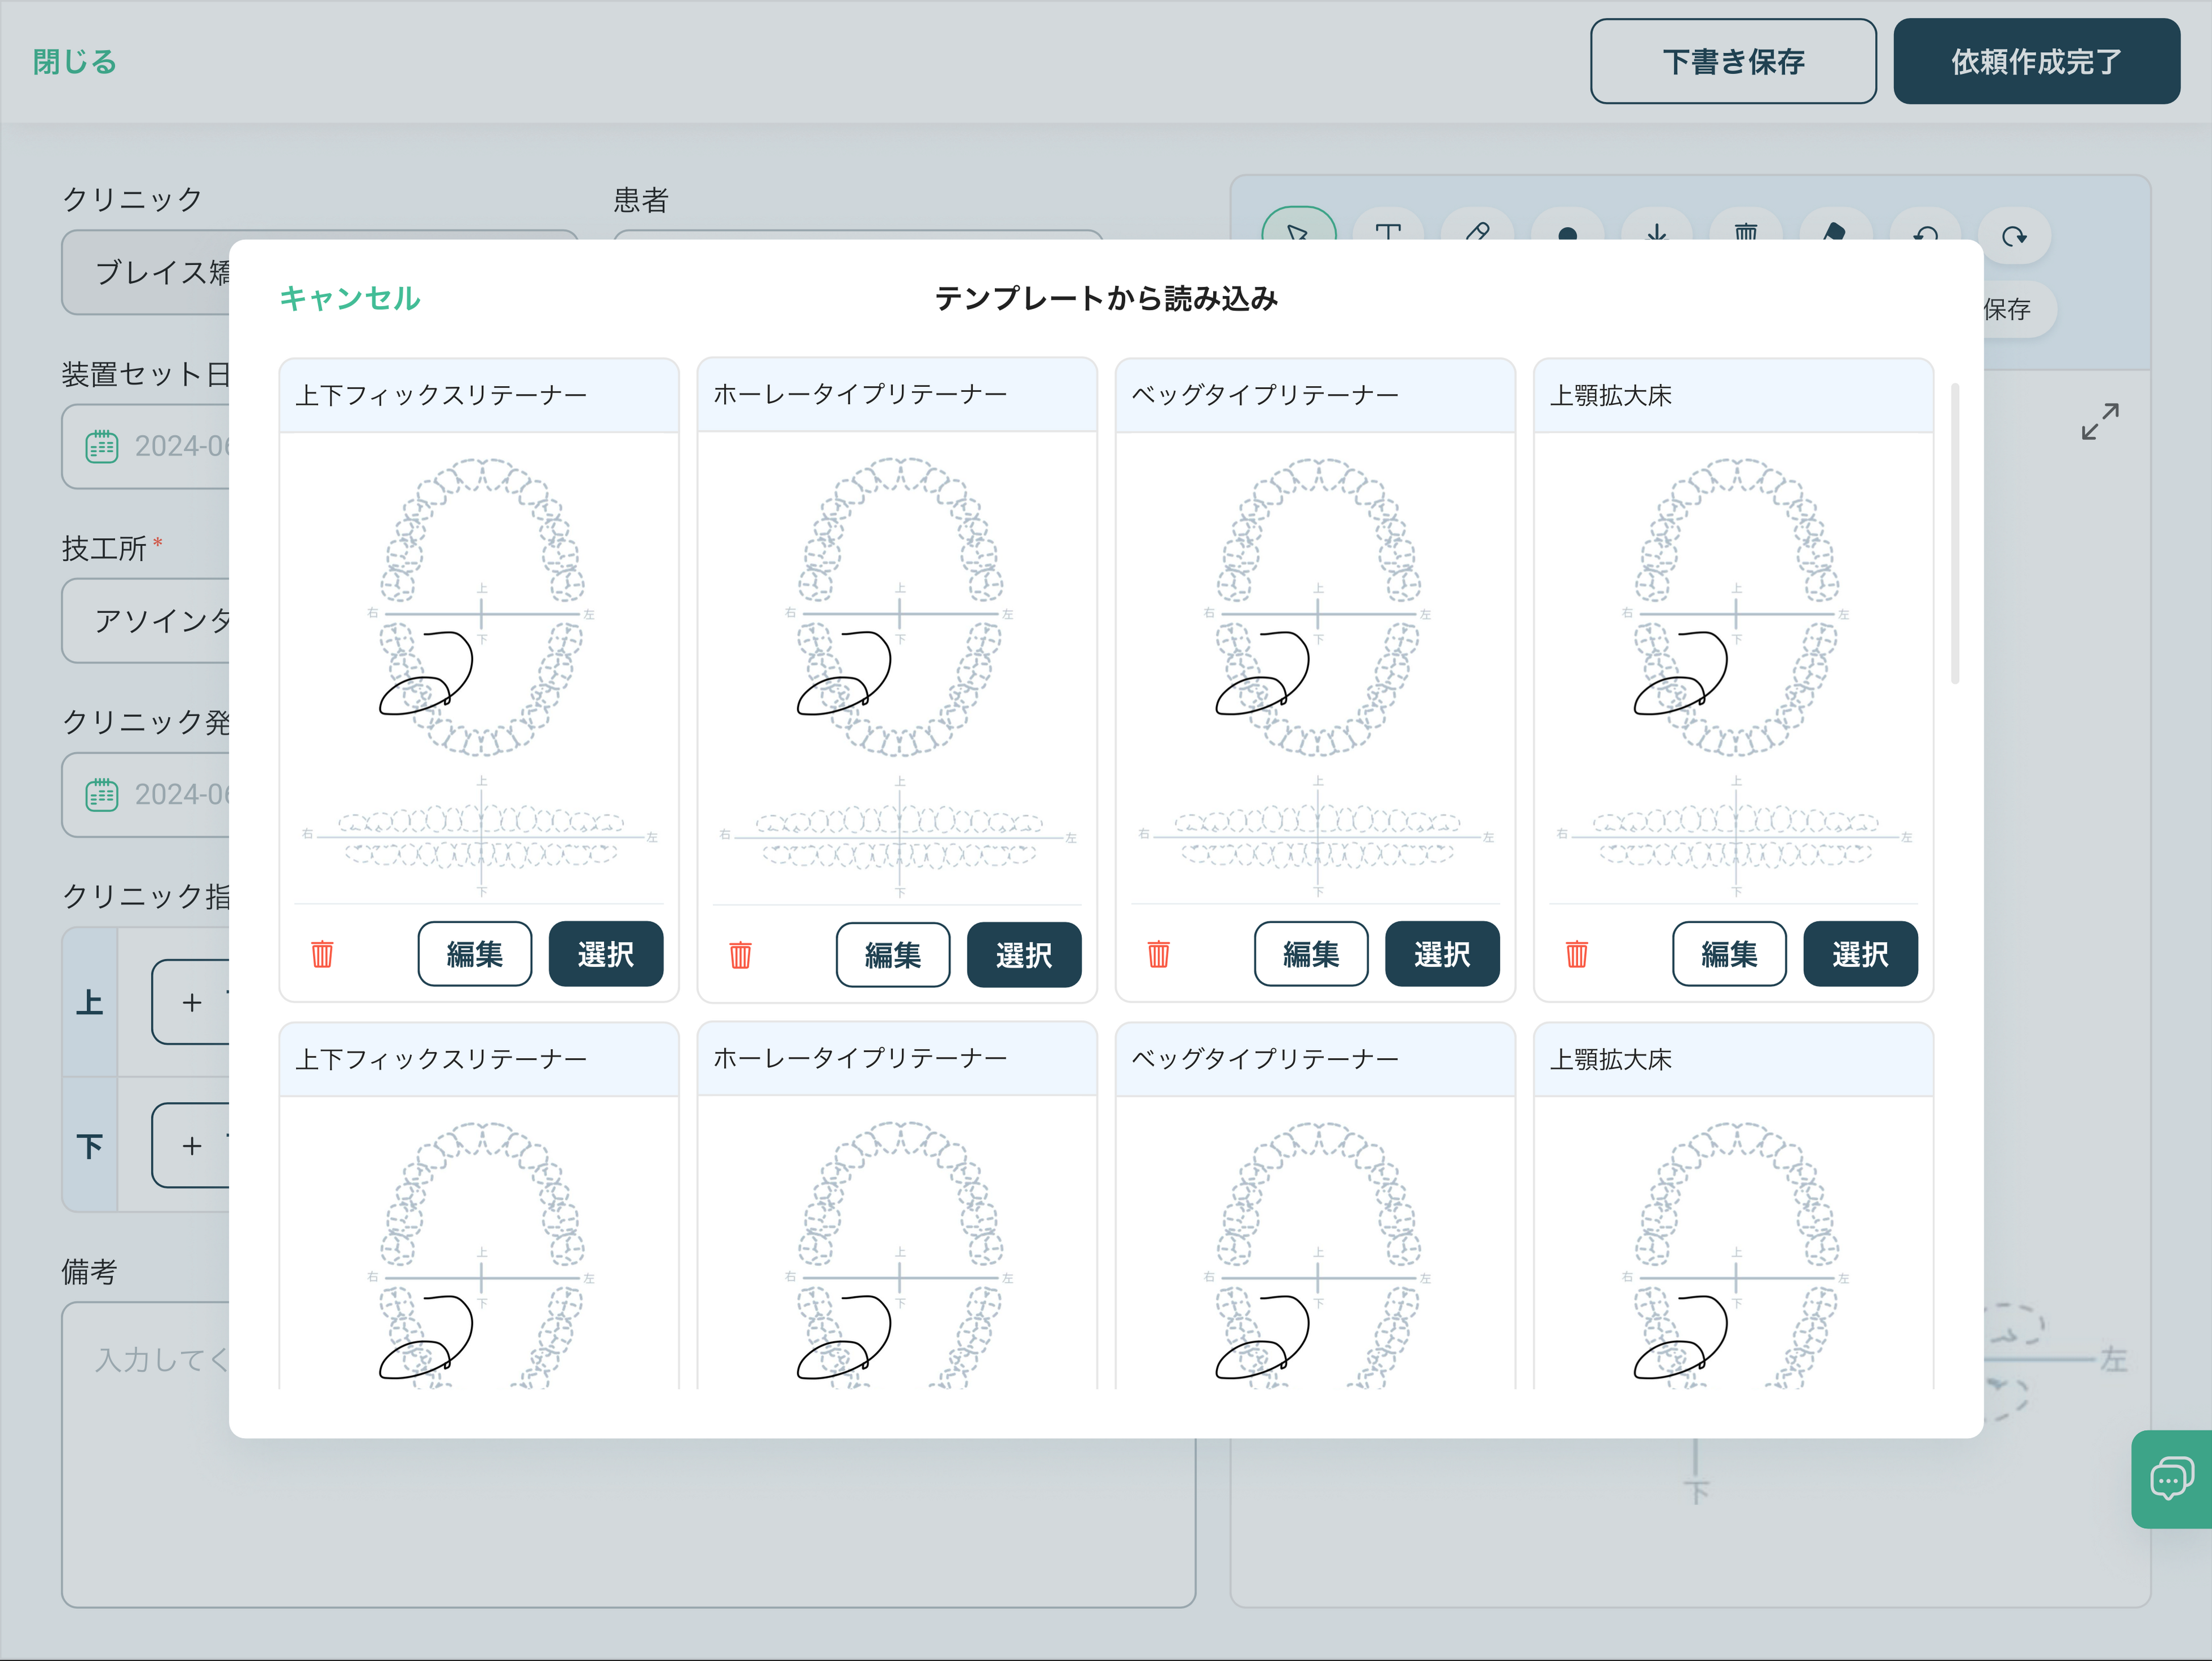The height and width of the screenshot is (1661, 2212).
Task: Delete the 上顎拡大床 template via trash icon
Action: click(x=1576, y=954)
